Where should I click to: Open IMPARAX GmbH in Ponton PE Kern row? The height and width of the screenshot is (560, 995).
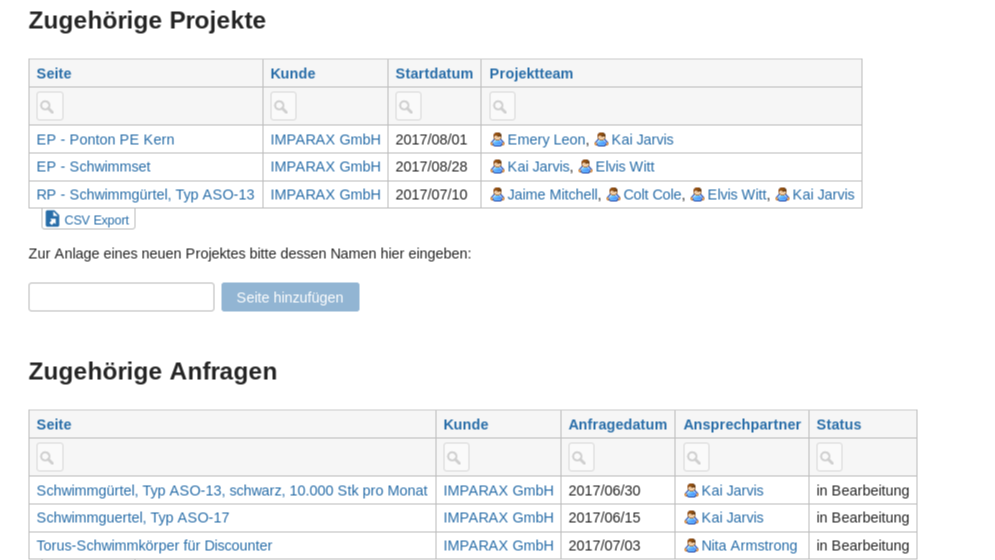point(326,140)
